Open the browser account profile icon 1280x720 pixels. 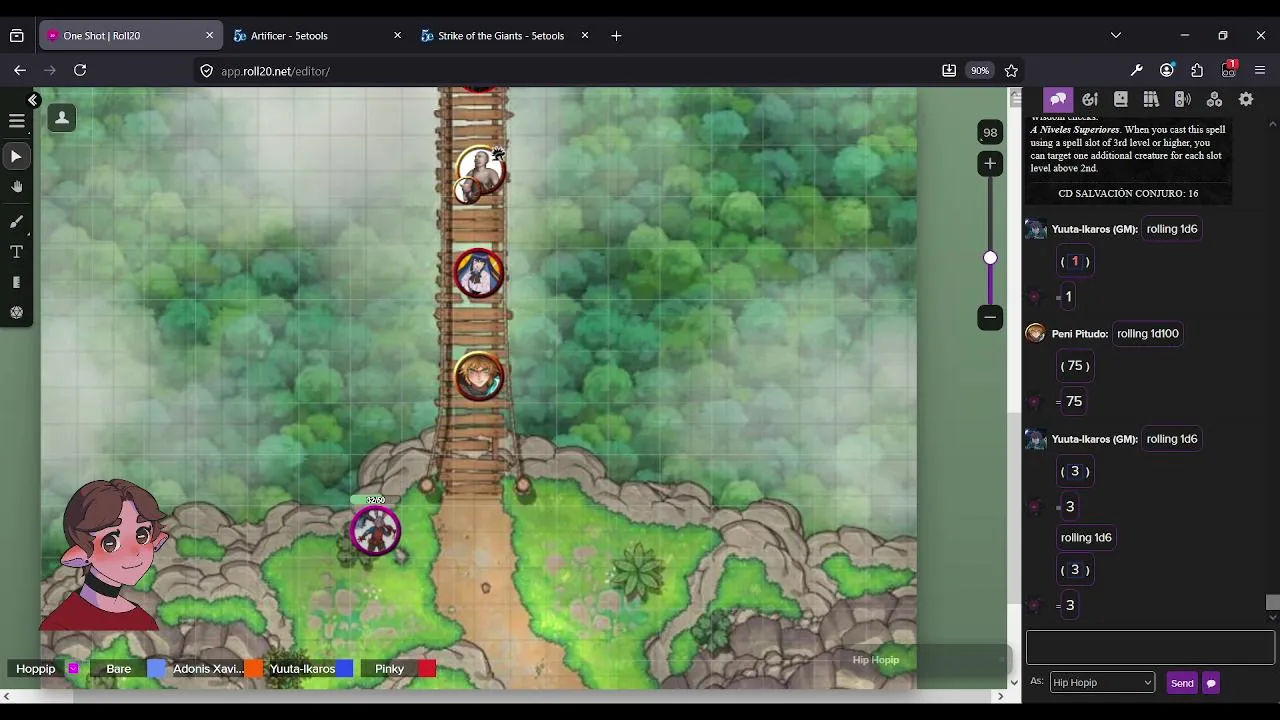click(x=1167, y=70)
